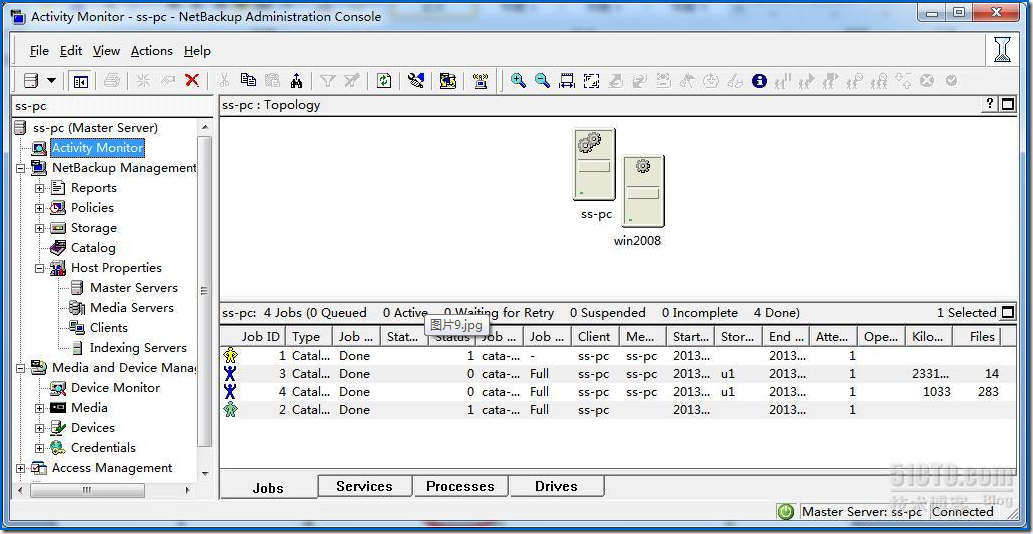Viewport: 1033px width, 534px height.
Task: Open the Actions menu
Action: [152, 51]
